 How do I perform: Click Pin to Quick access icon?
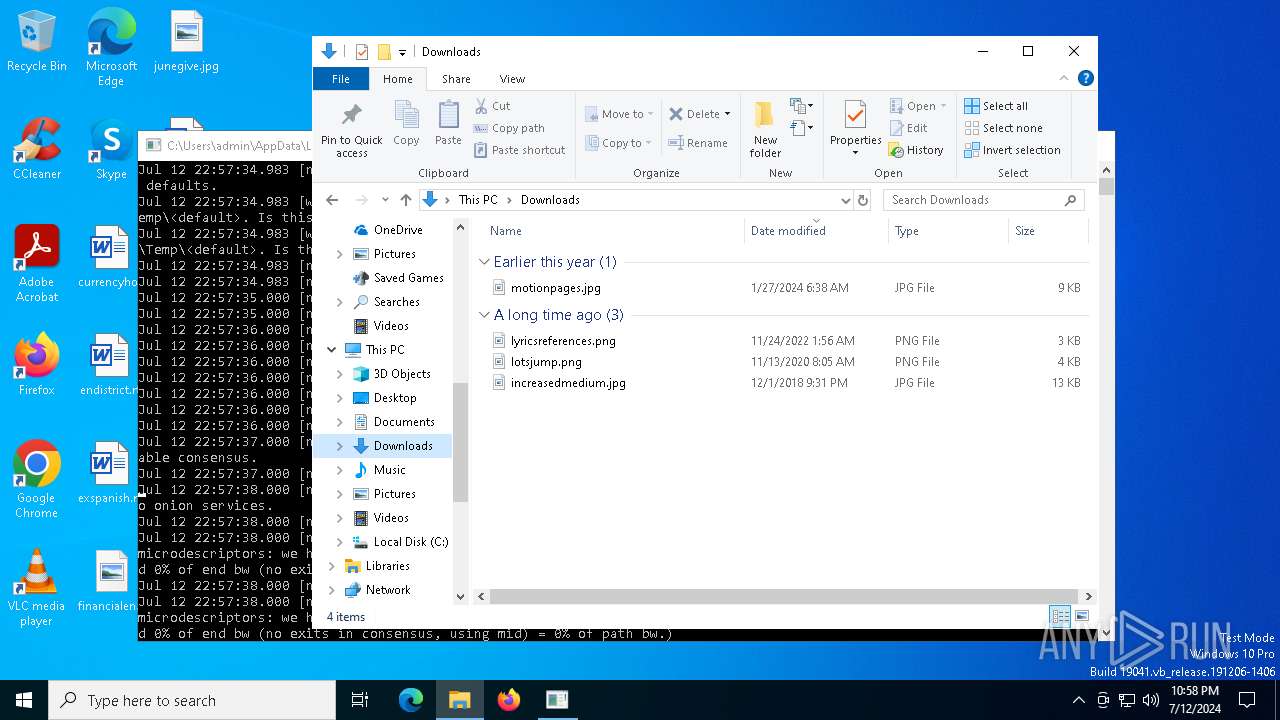point(351,129)
